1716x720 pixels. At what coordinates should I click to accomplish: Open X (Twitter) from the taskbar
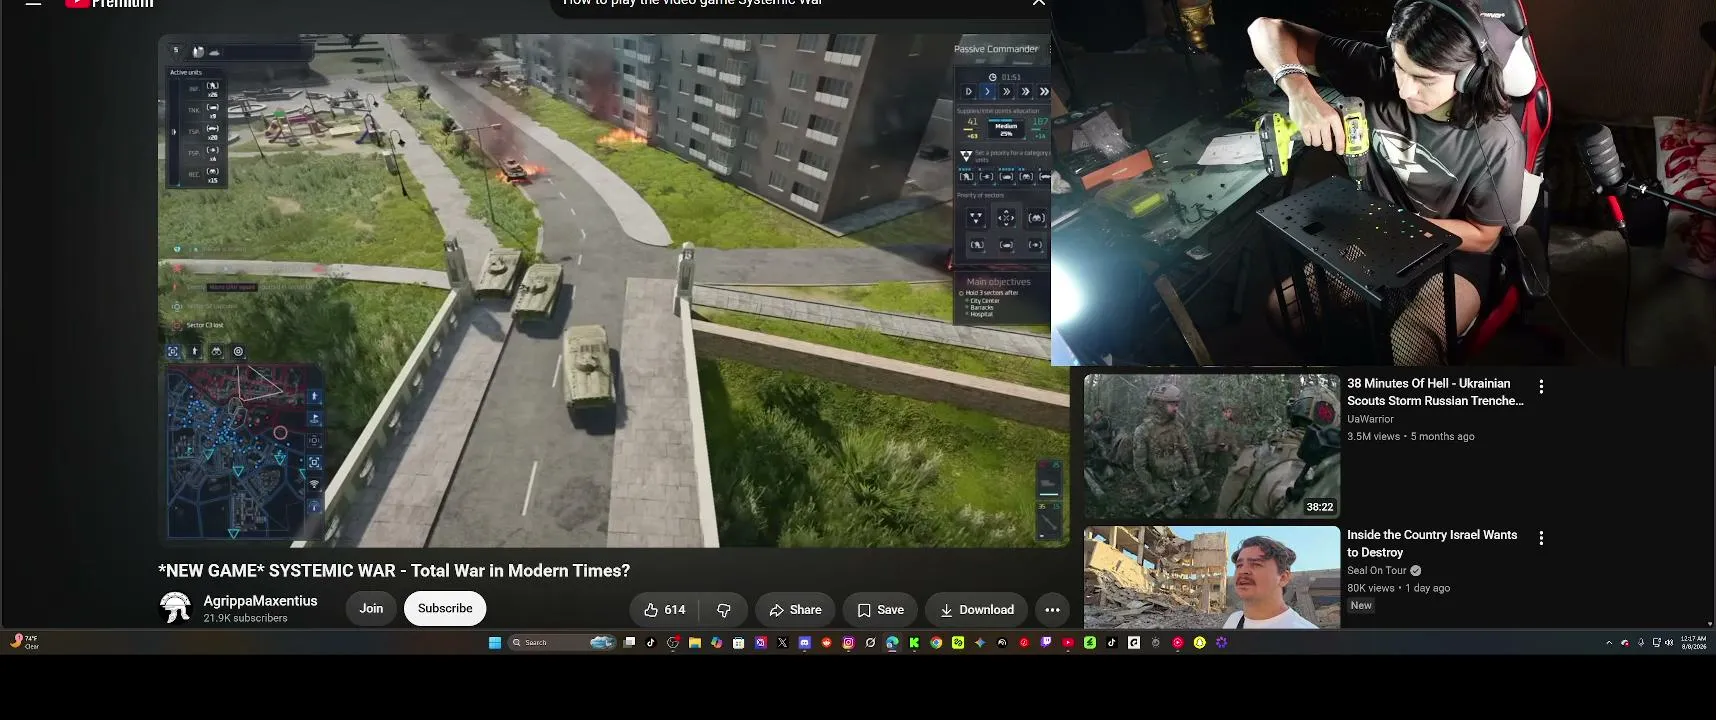tap(782, 643)
